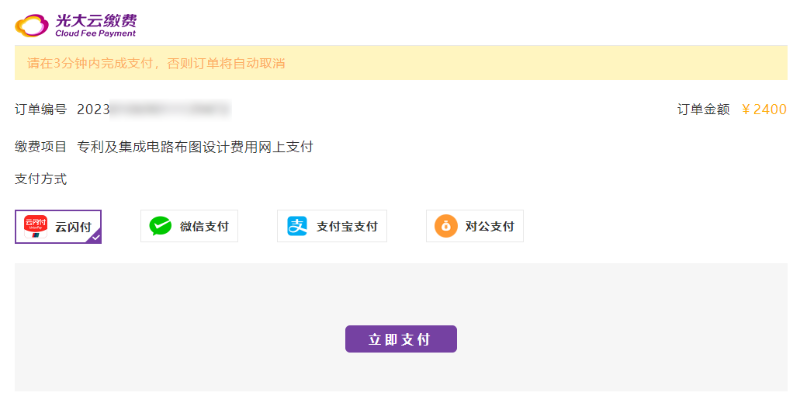Choose 微信支付 as the payment method
The width and height of the screenshot is (800, 410).
tap(204, 227)
